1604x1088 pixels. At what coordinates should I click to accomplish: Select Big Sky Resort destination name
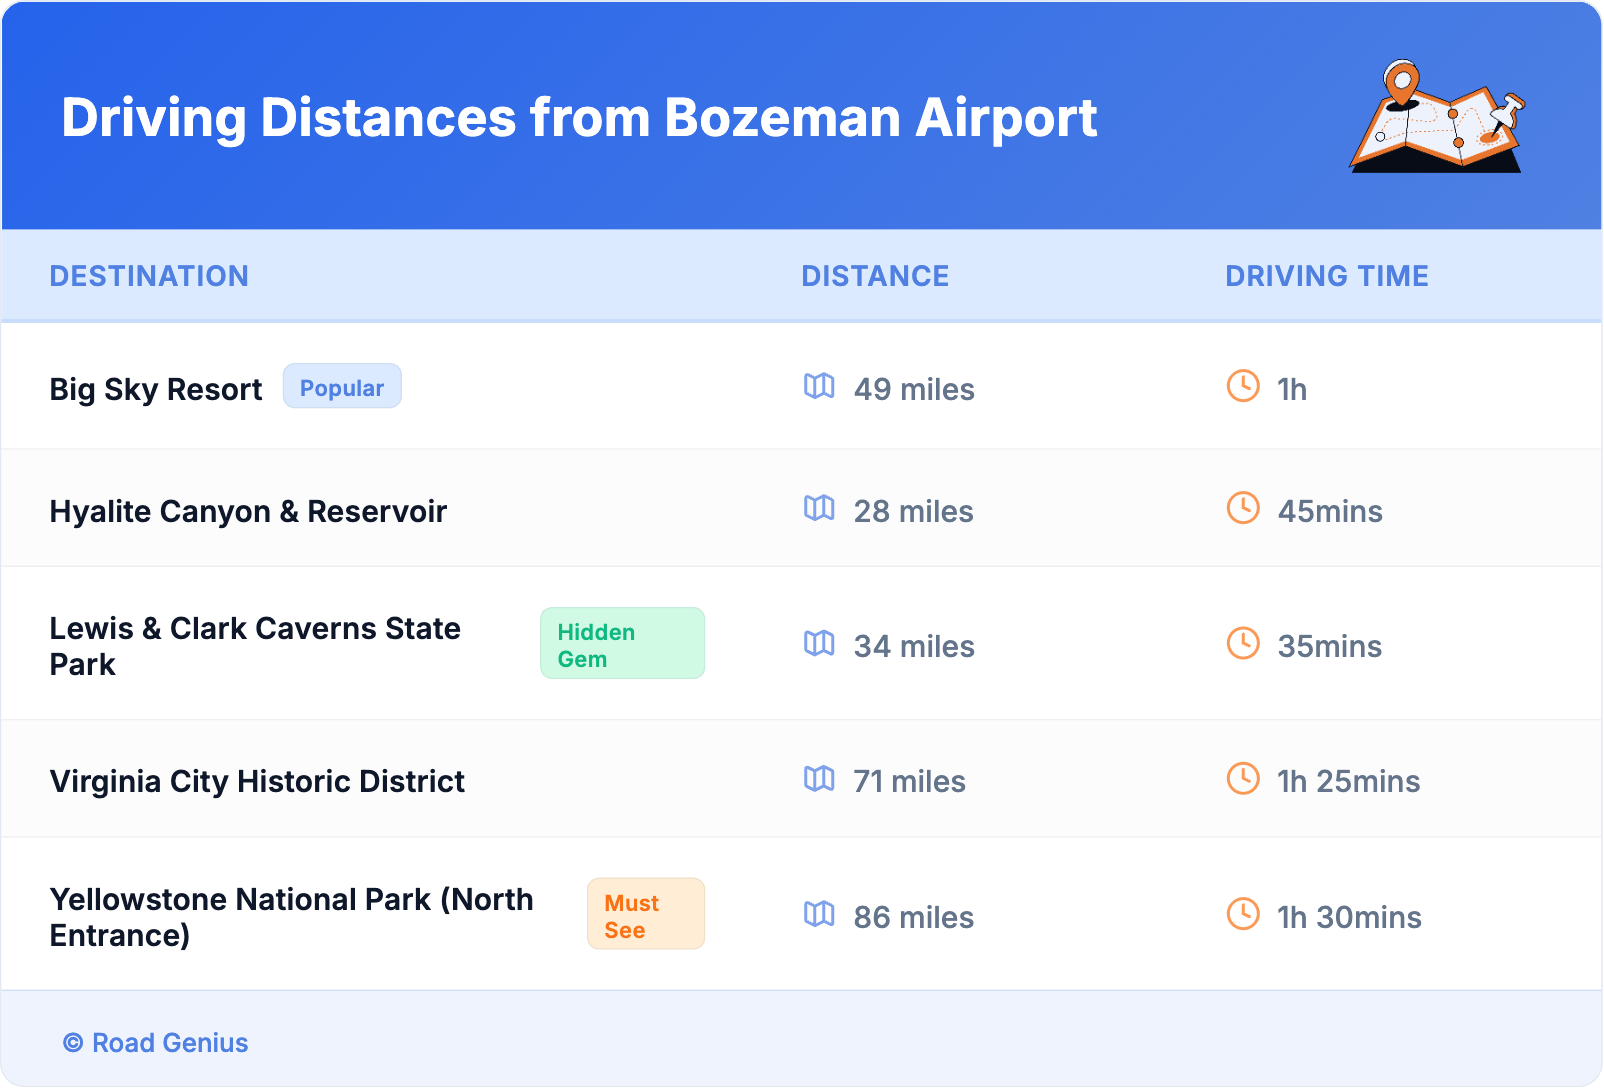click(156, 389)
